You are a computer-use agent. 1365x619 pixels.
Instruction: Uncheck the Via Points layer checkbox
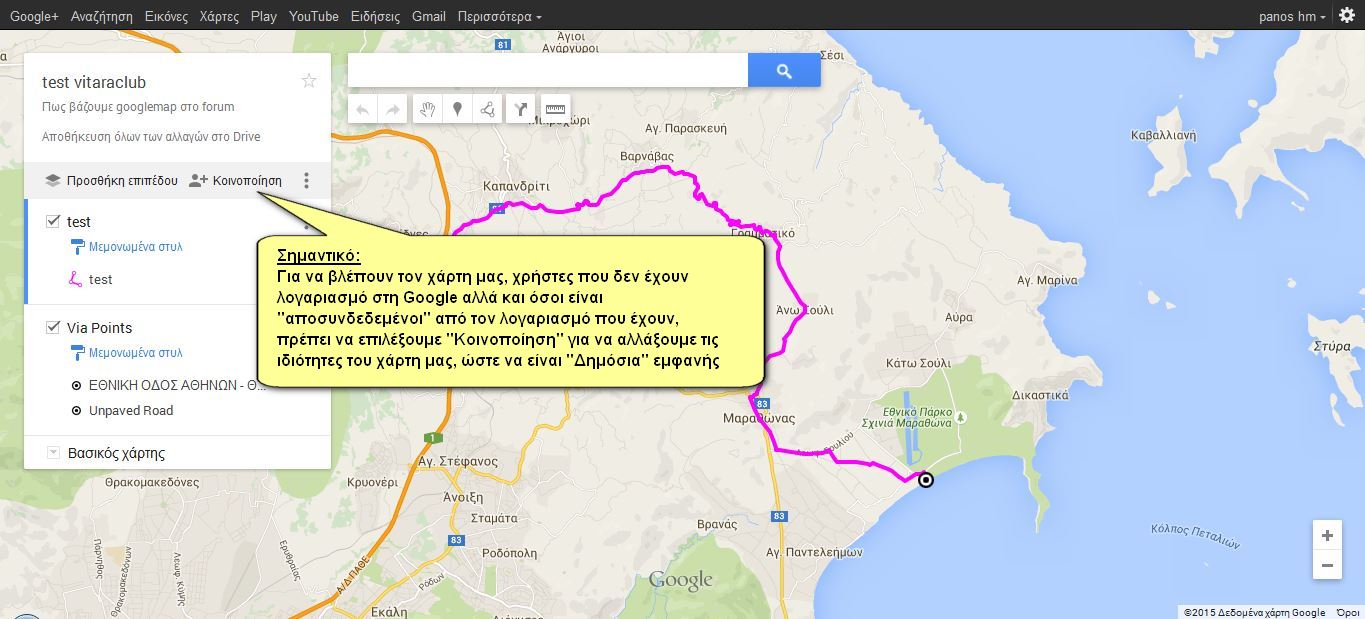(x=53, y=327)
